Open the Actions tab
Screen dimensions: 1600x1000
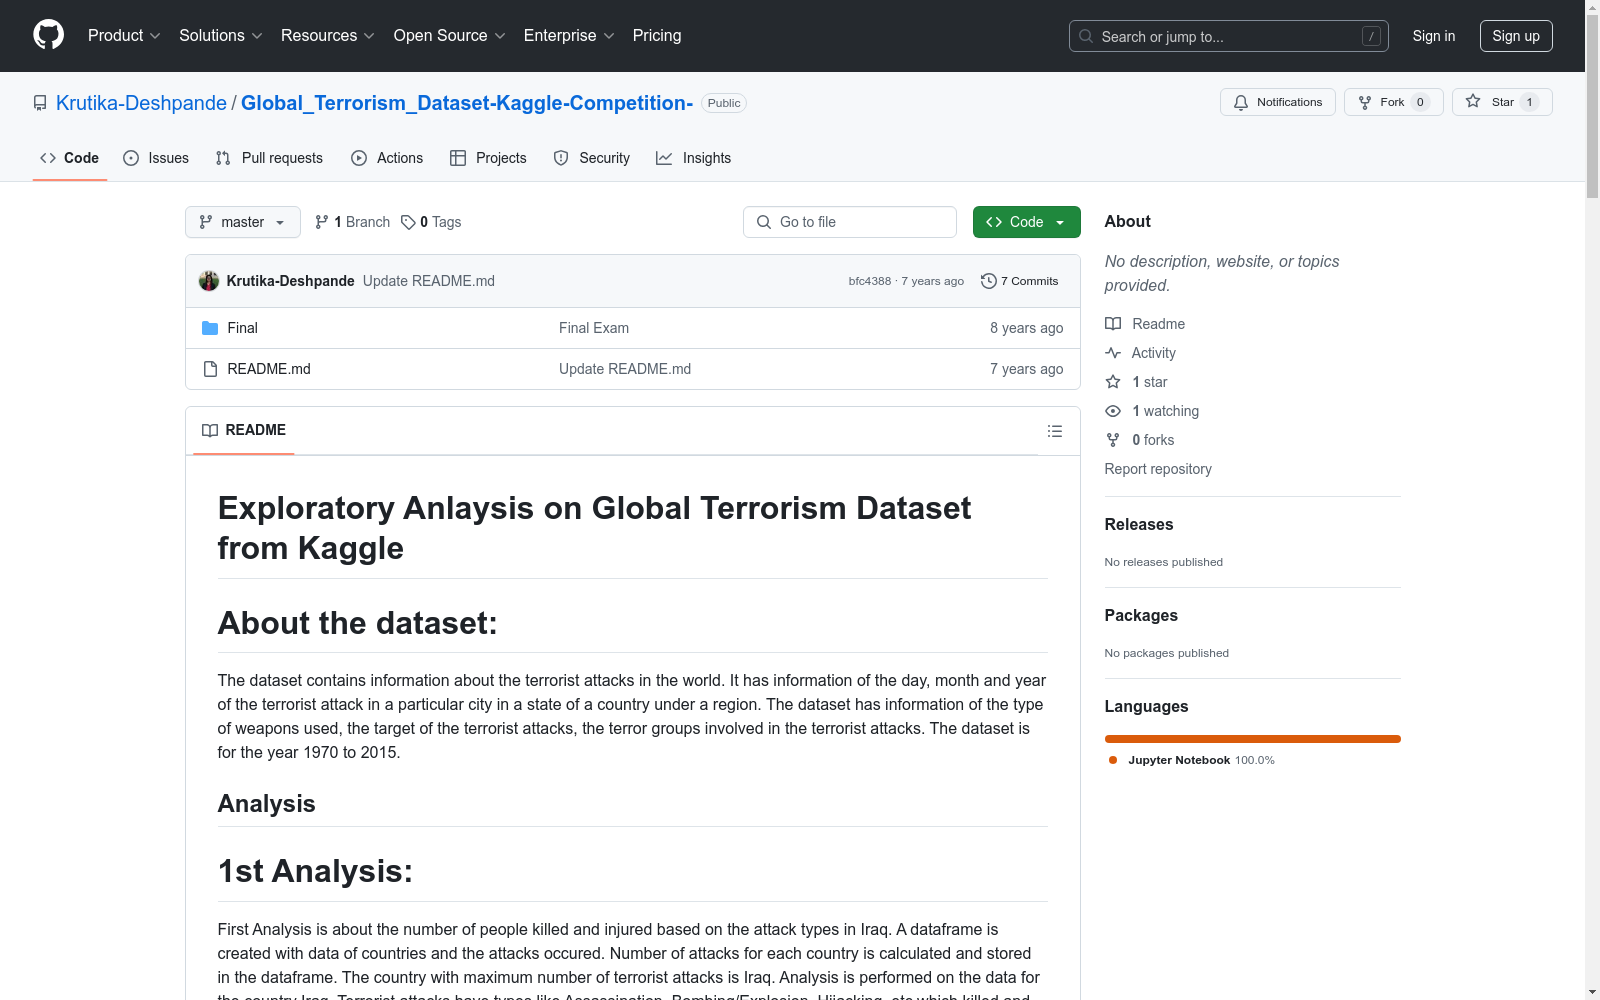[387, 158]
